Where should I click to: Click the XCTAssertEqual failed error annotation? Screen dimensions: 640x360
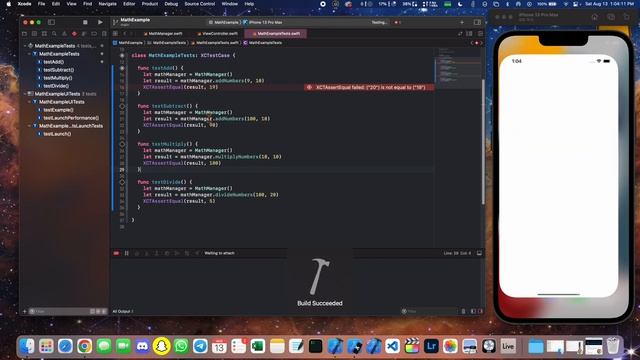point(369,87)
